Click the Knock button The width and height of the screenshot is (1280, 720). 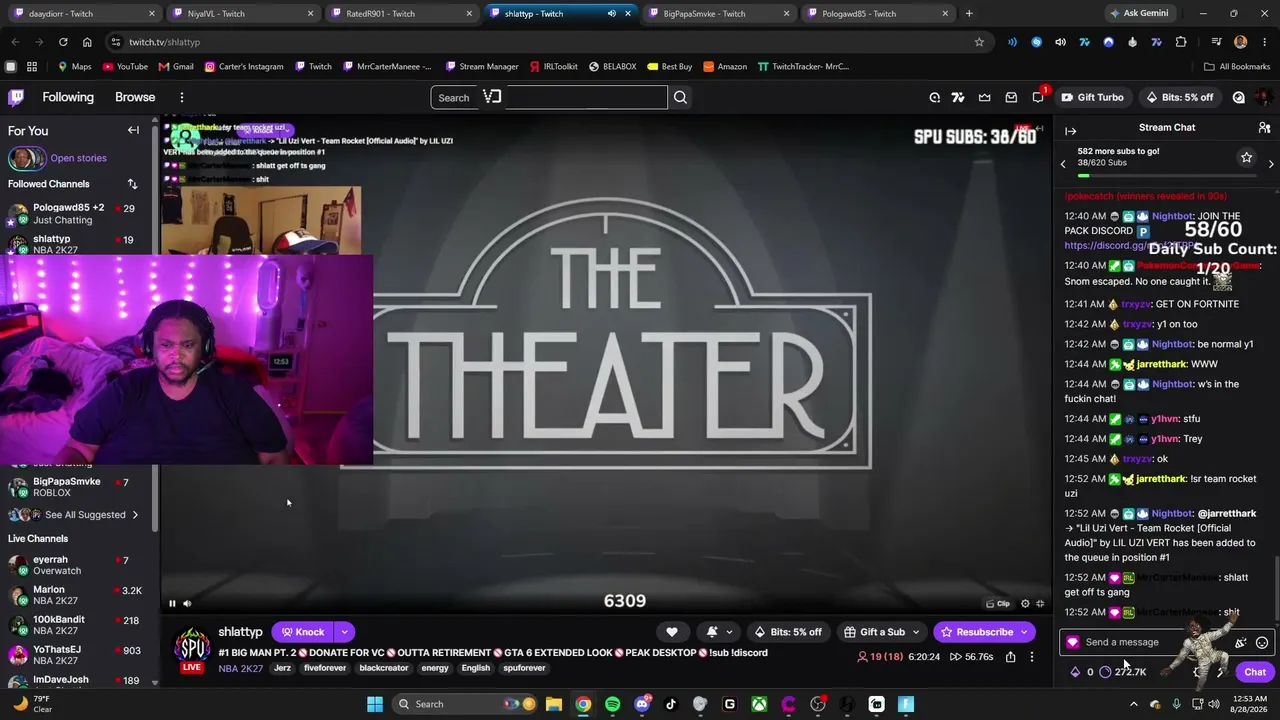[303, 632]
